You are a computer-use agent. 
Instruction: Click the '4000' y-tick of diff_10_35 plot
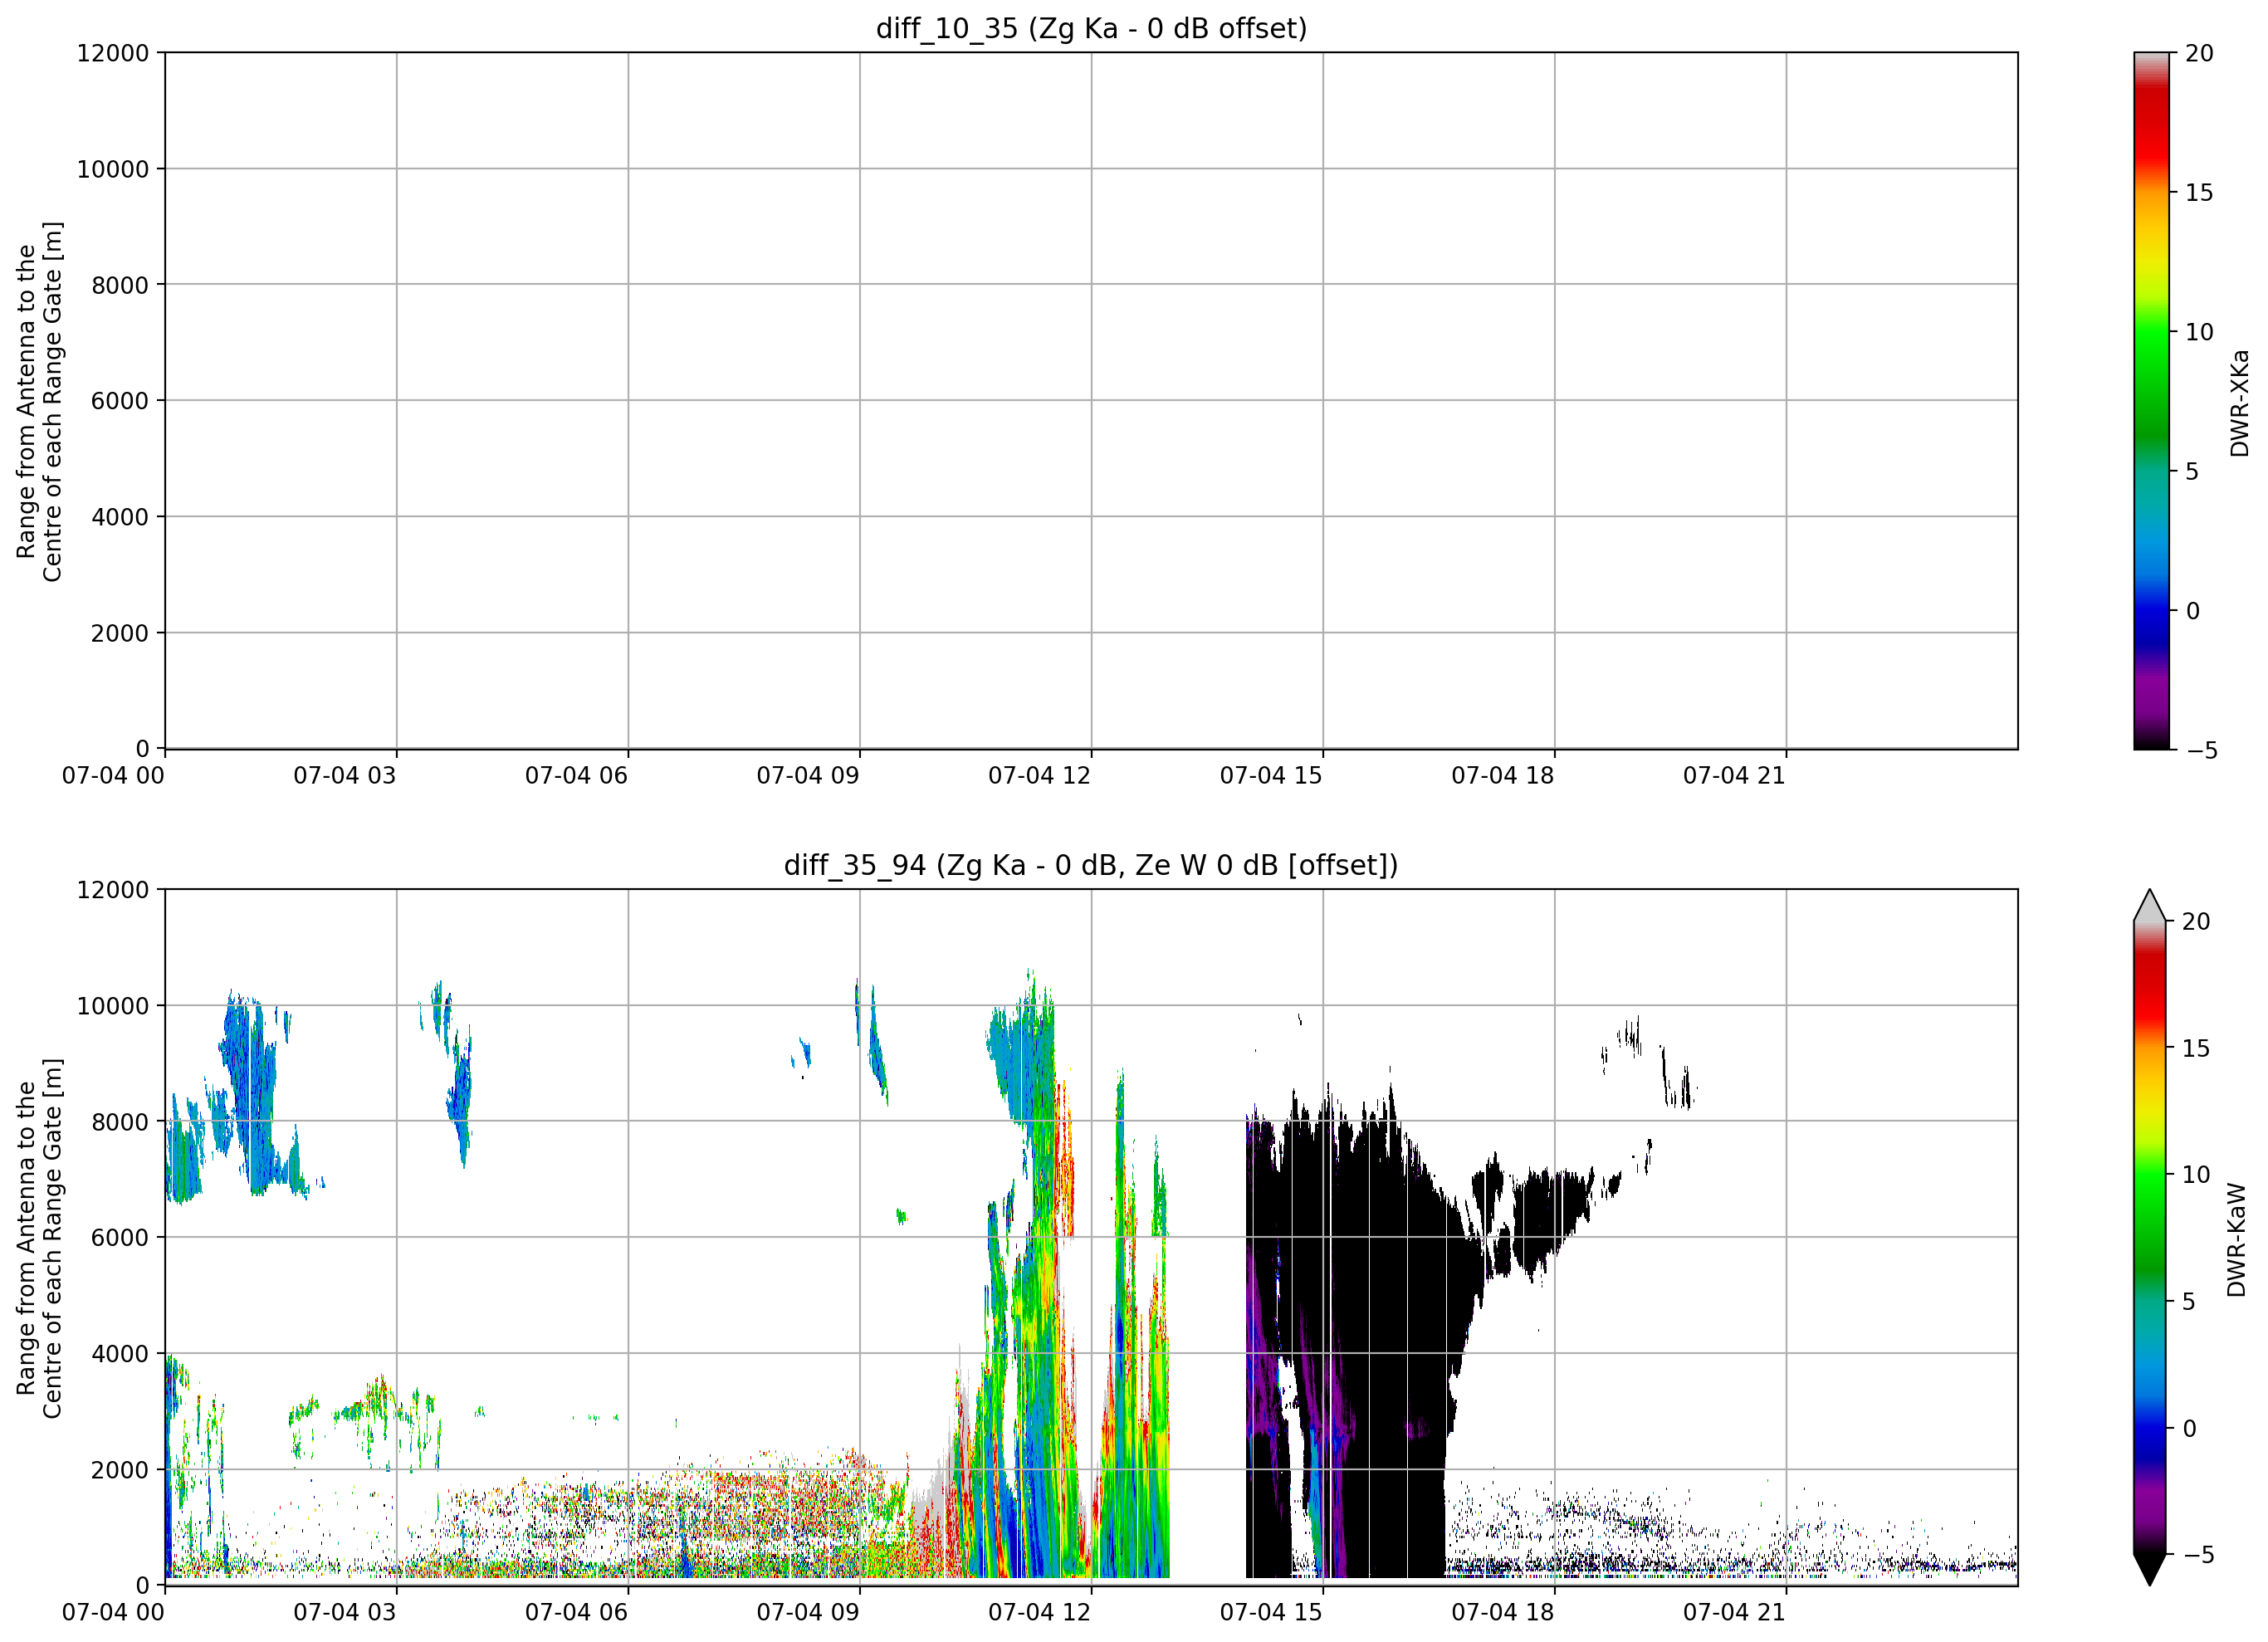click(120, 517)
